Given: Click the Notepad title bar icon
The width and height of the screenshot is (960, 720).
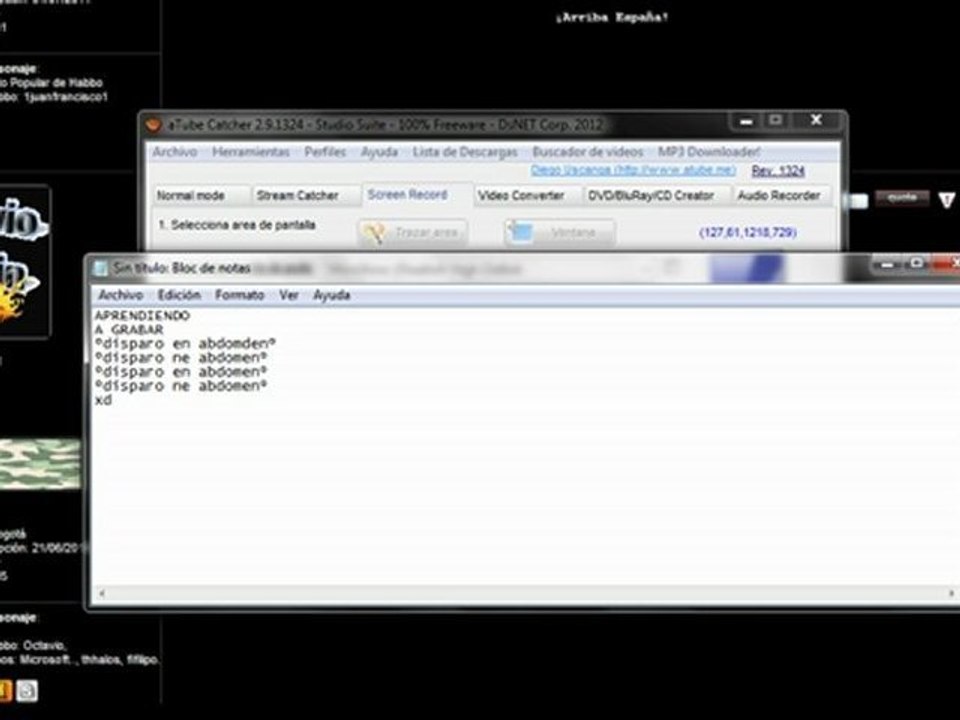Looking at the screenshot, I should coord(100,268).
